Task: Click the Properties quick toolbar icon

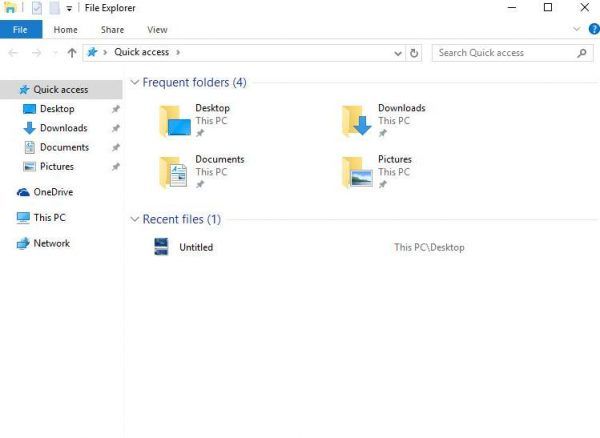Action: (37, 8)
